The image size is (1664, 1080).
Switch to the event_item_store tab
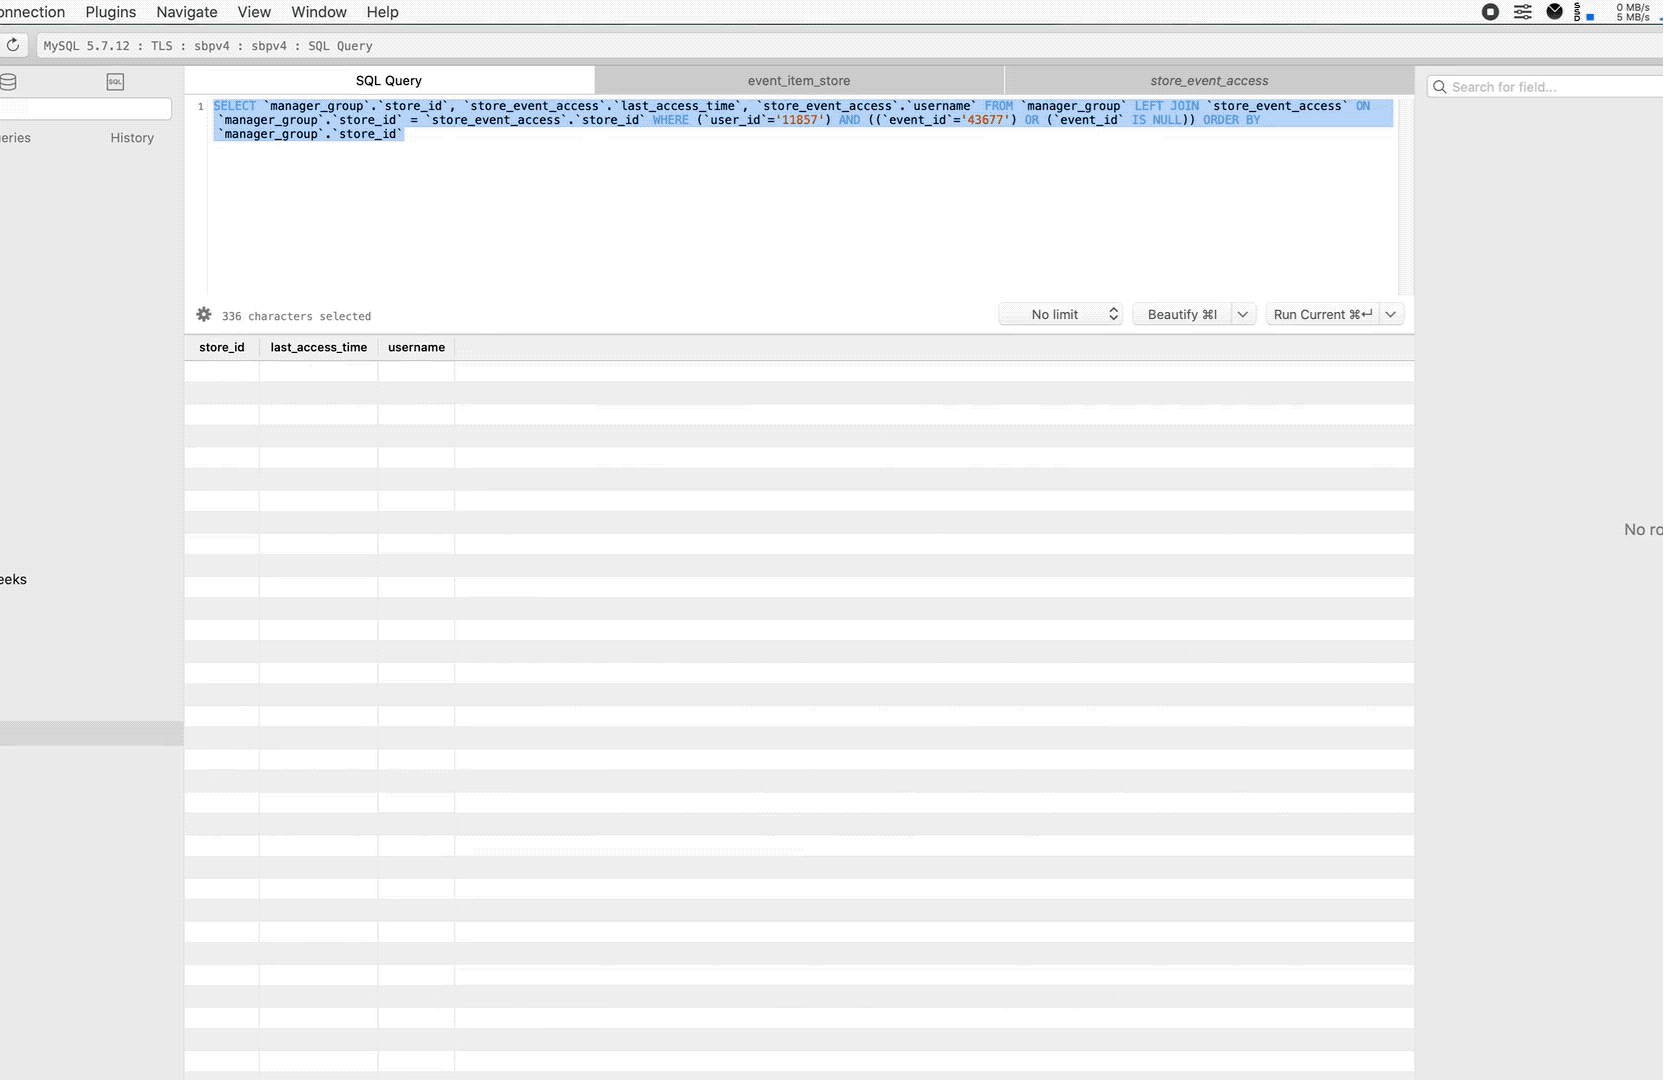pos(799,80)
